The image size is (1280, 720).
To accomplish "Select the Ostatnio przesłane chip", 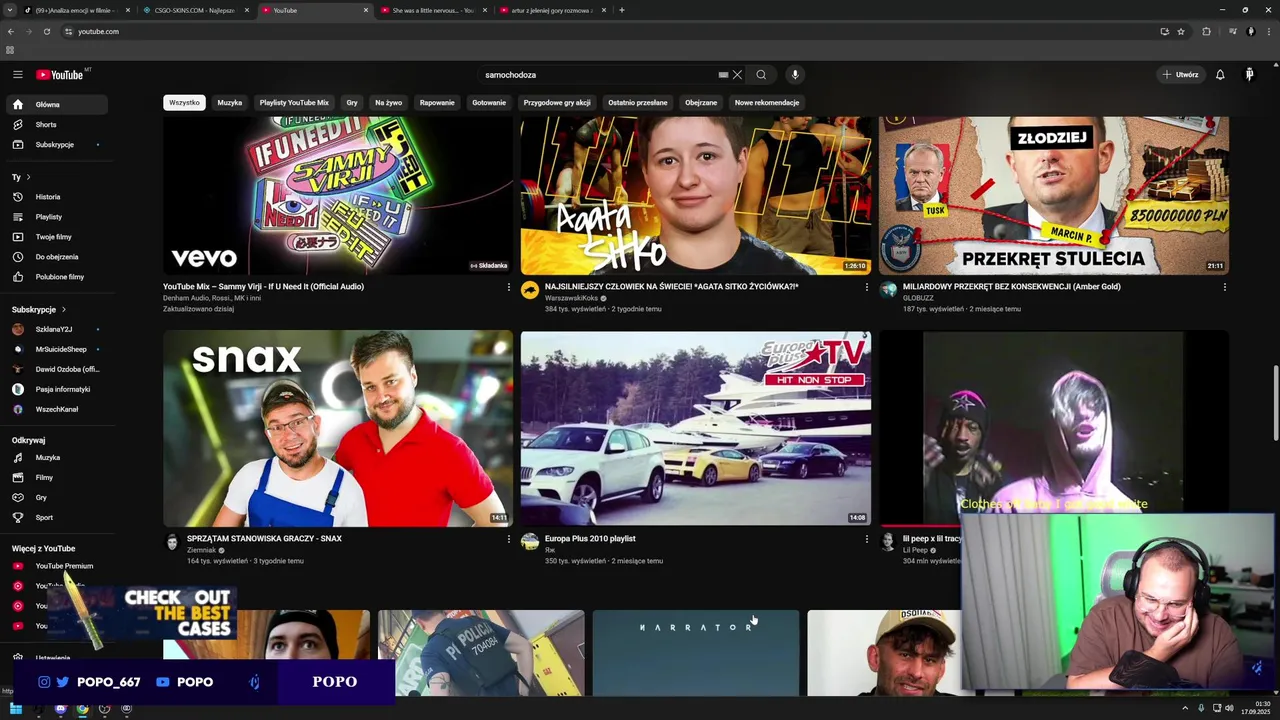I will coord(638,102).
